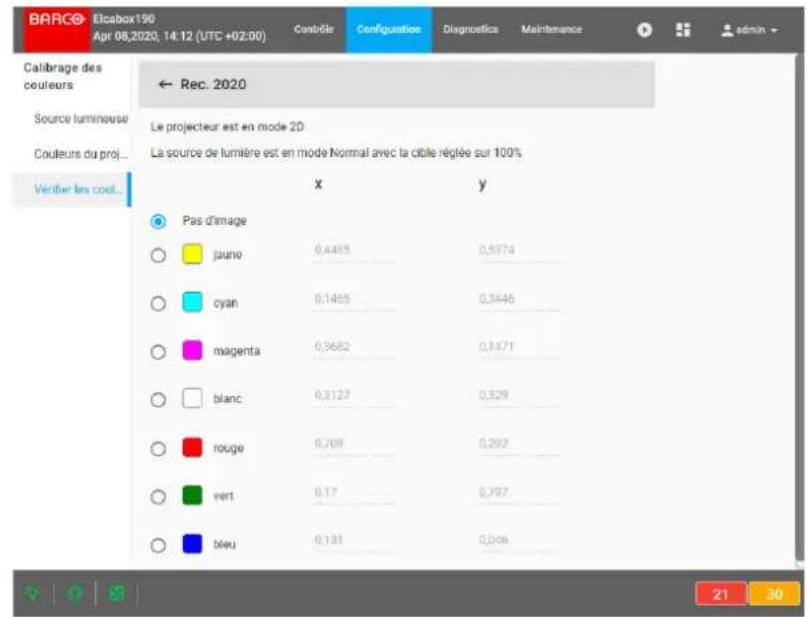807x617 pixels.
Task: Open Source lumineuse in sidebar
Action: 81,119
